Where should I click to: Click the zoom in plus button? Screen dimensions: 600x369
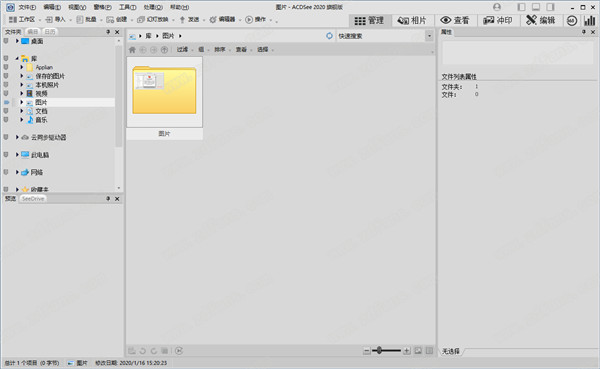click(407, 351)
